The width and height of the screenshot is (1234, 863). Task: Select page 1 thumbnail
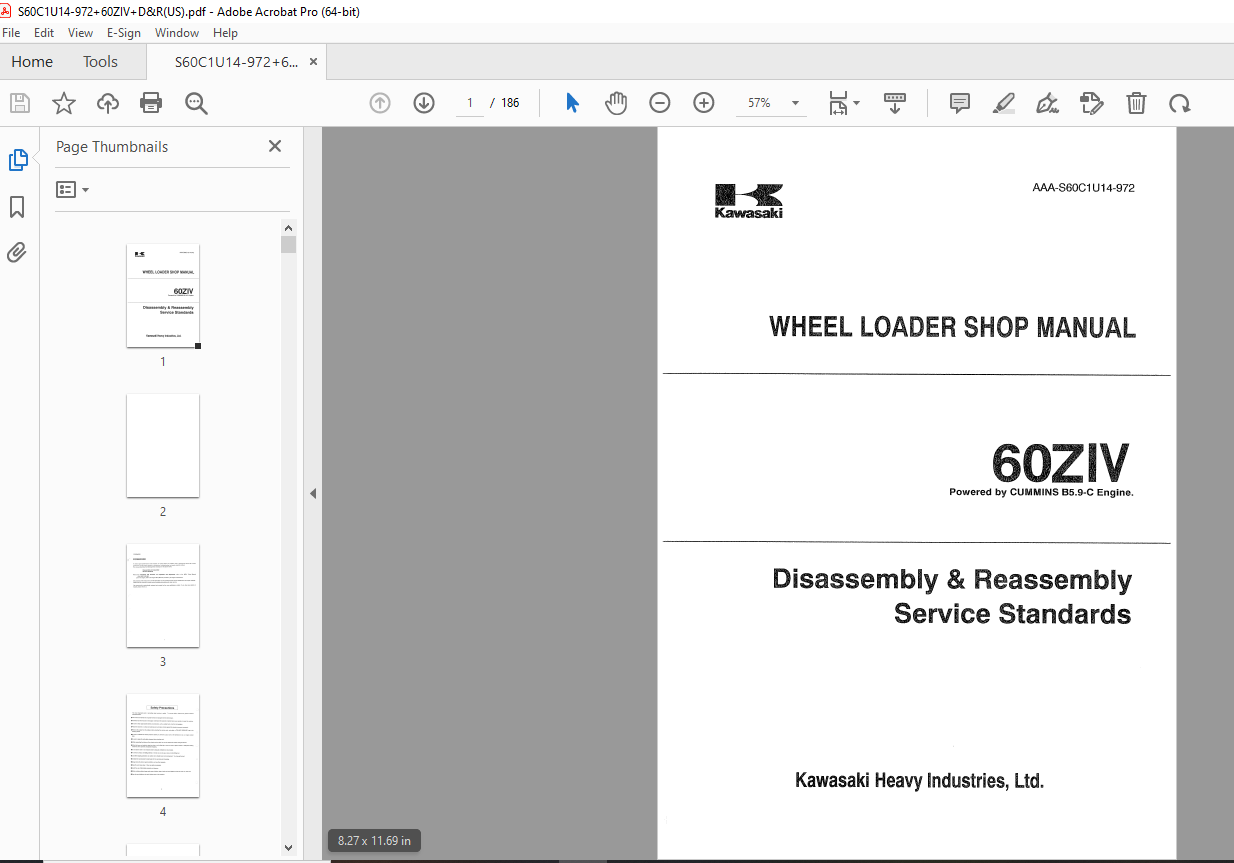(163, 296)
